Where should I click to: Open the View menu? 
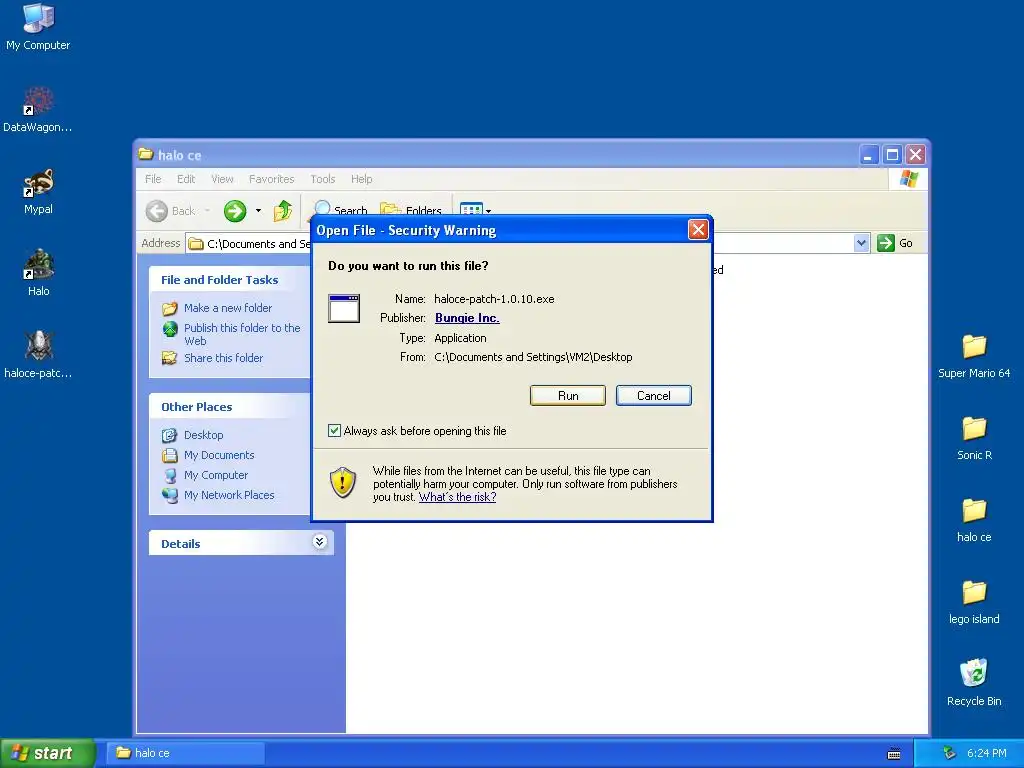(x=222, y=179)
